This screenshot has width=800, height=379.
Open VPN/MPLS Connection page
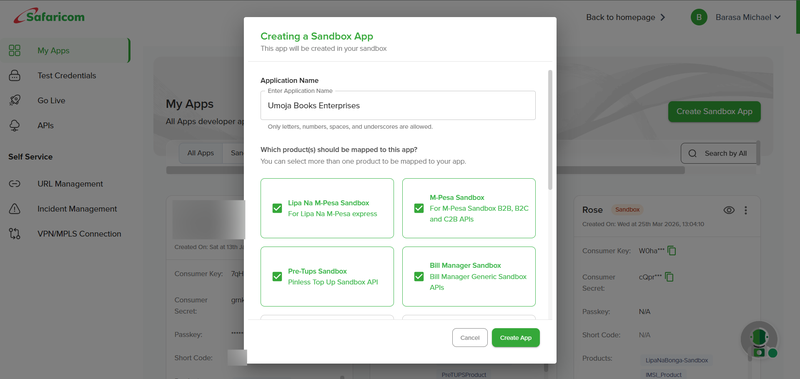coord(79,234)
